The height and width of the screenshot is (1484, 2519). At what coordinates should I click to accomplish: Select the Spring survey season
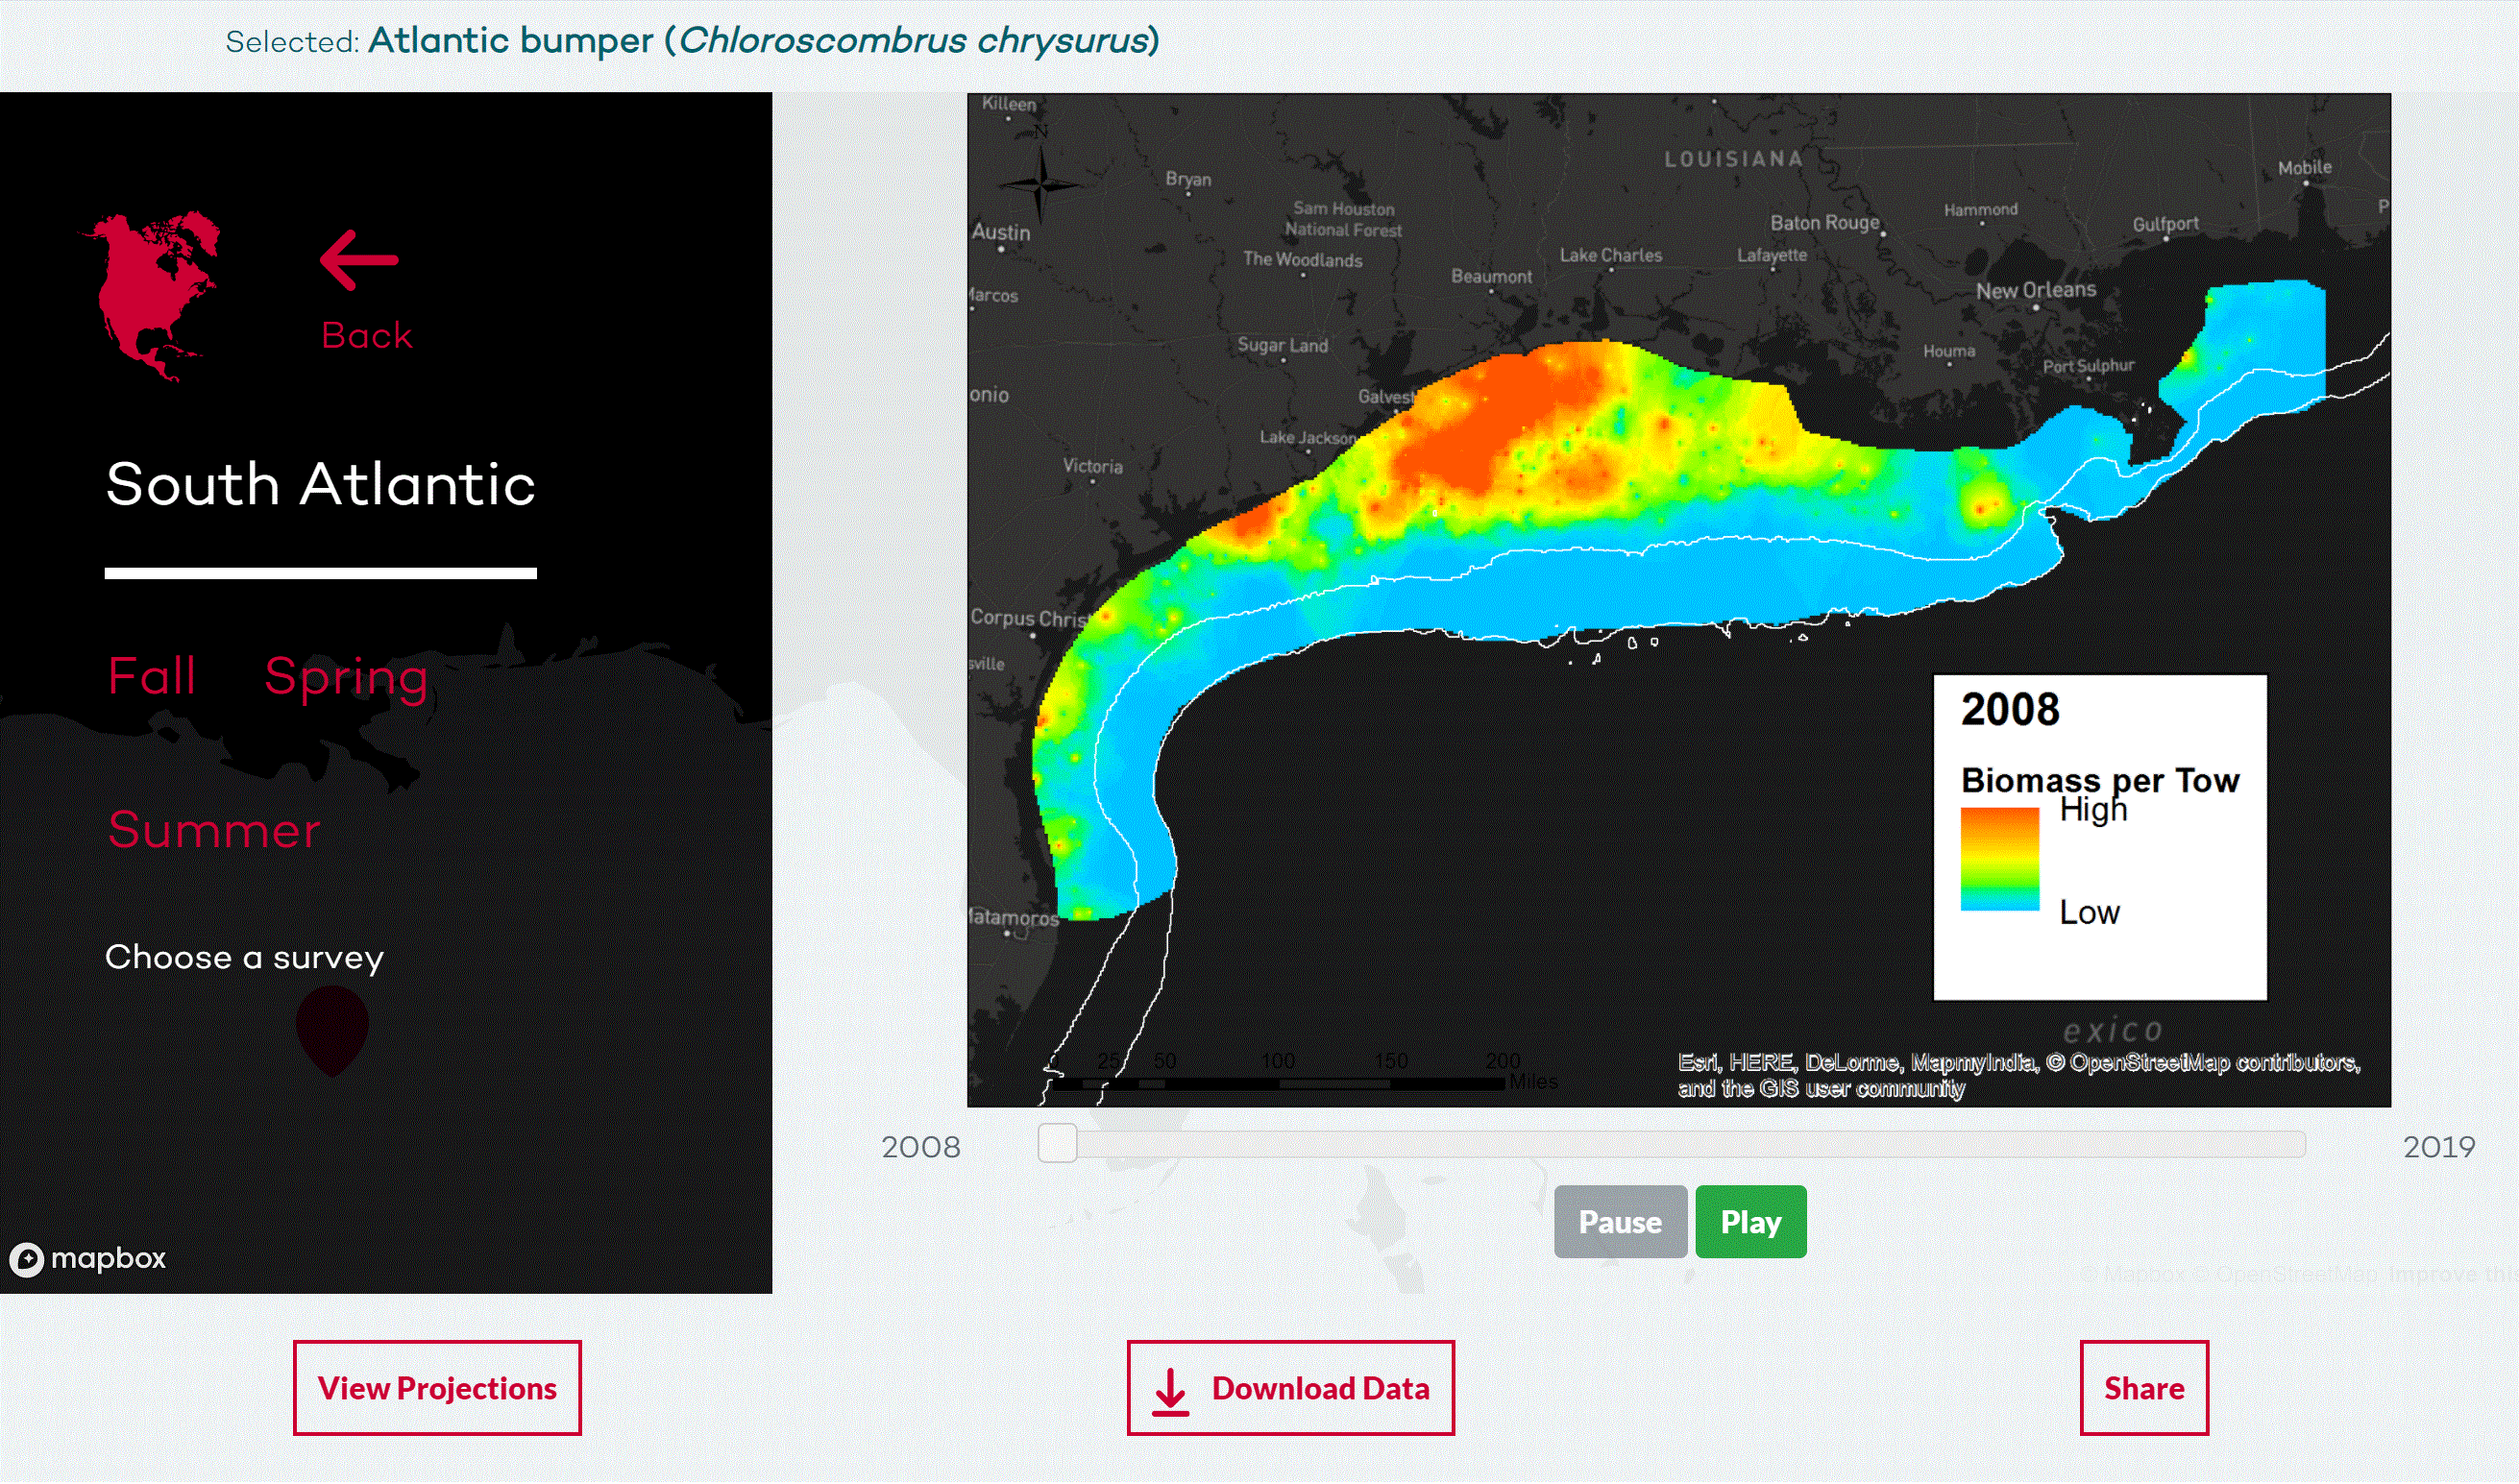[346, 680]
